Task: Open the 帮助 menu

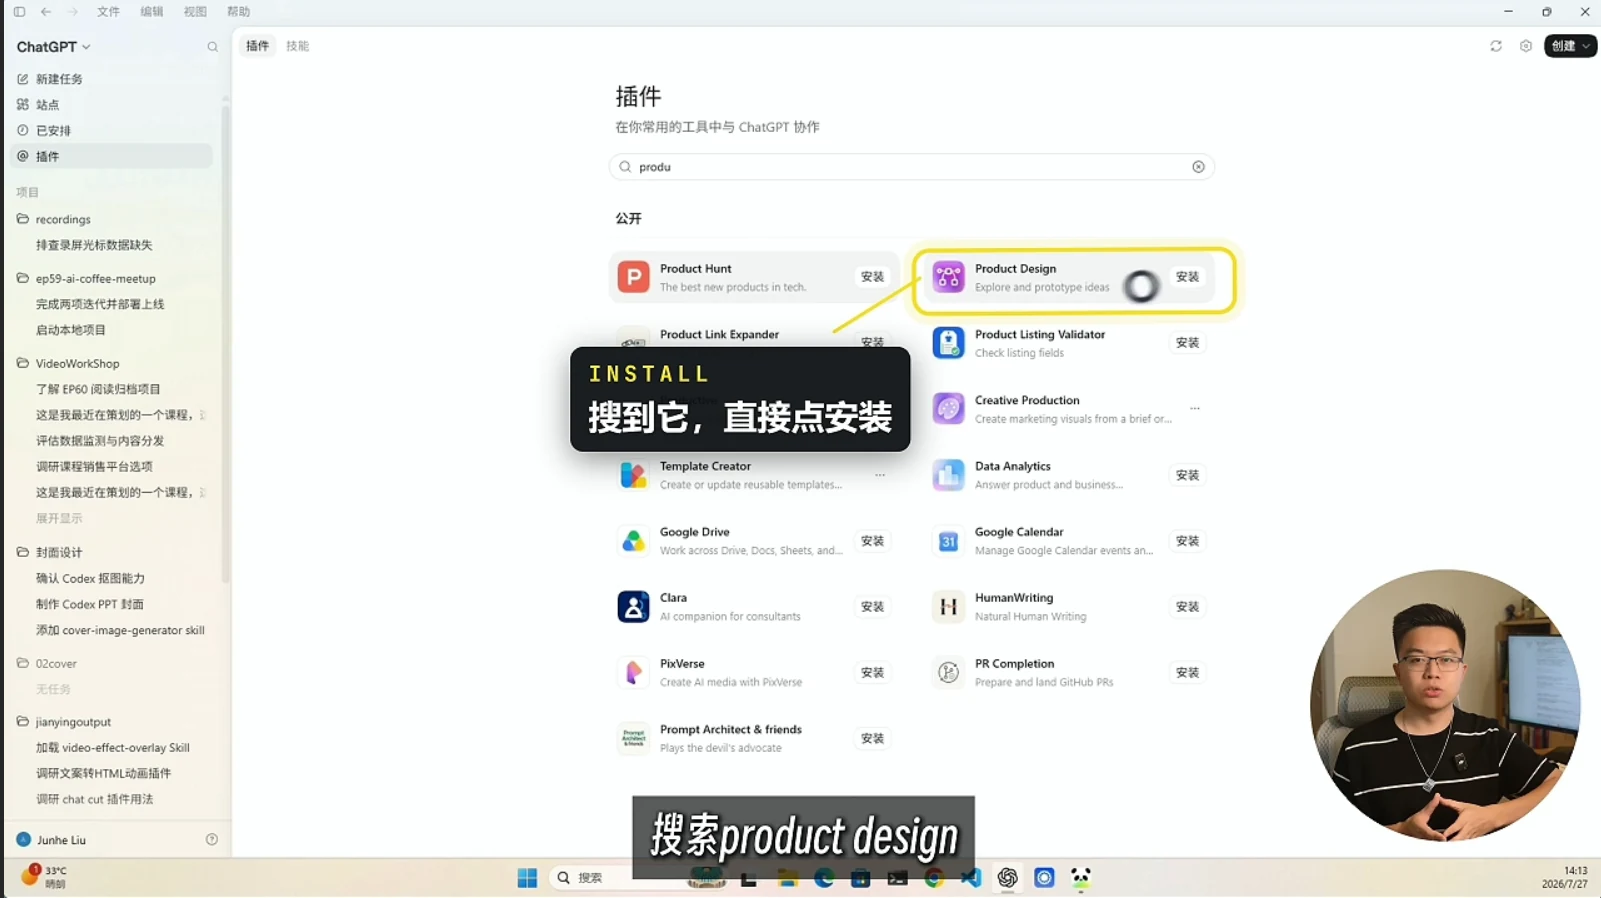Action: pos(238,12)
